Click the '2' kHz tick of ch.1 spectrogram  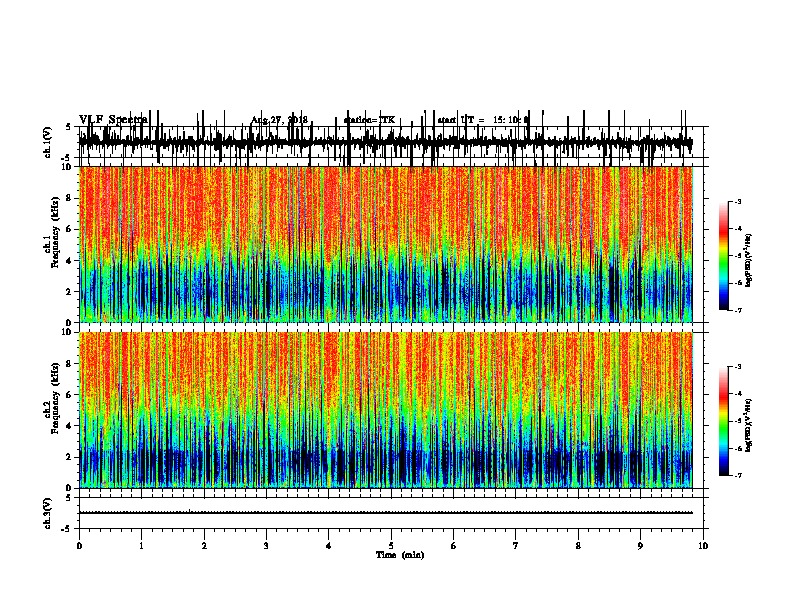click(x=69, y=291)
